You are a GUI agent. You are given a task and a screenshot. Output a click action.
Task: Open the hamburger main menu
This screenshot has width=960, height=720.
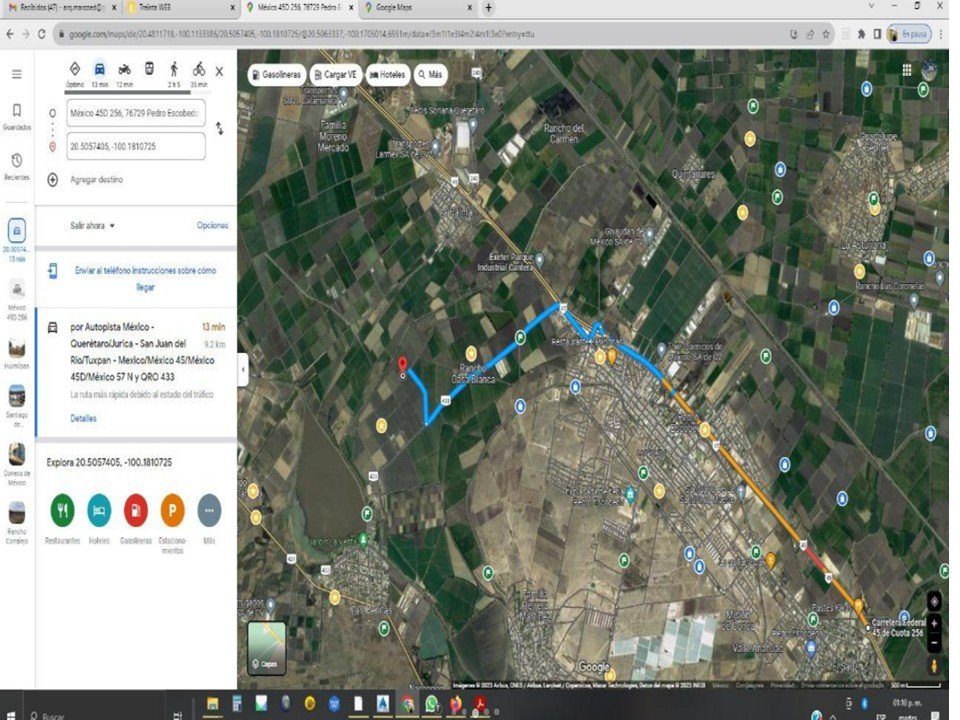click(17, 74)
